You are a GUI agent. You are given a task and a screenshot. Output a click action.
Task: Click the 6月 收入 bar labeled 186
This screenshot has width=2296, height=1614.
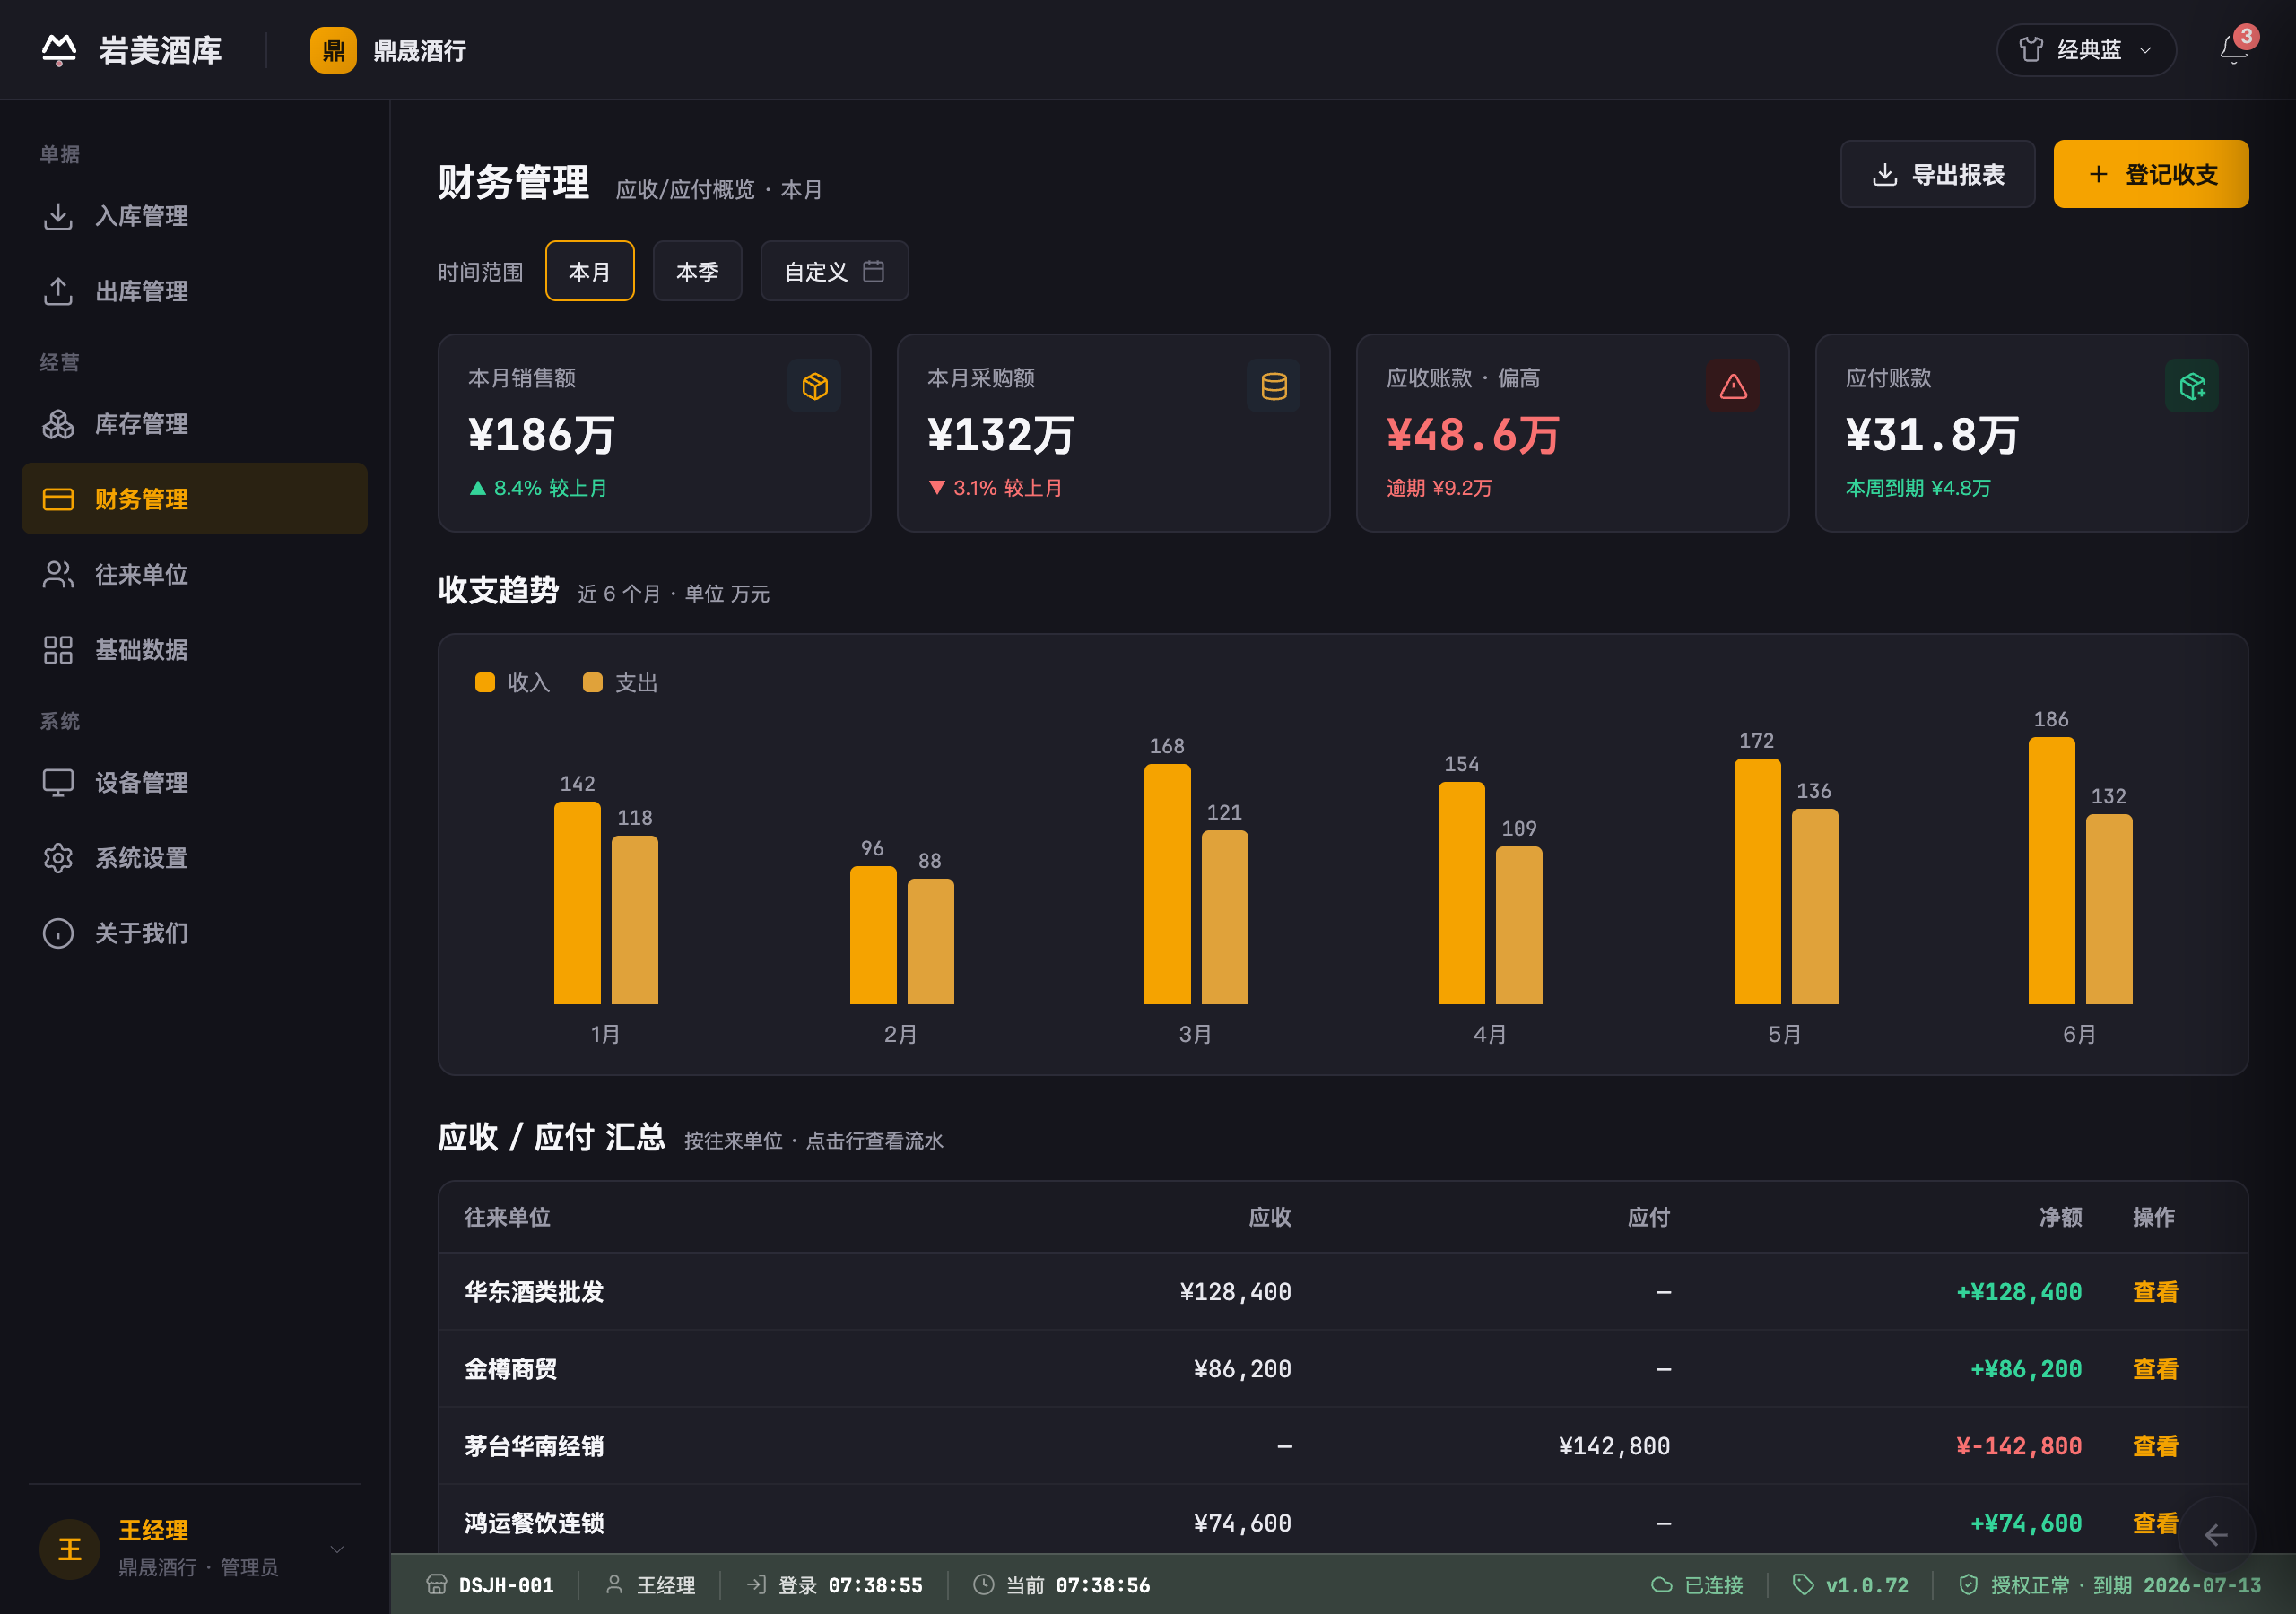(x=2051, y=871)
